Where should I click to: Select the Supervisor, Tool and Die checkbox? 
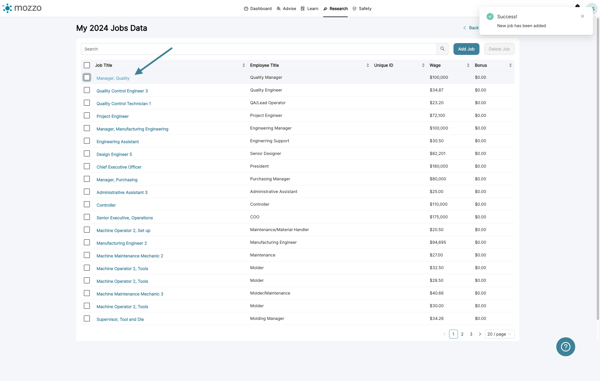[87, 319]
